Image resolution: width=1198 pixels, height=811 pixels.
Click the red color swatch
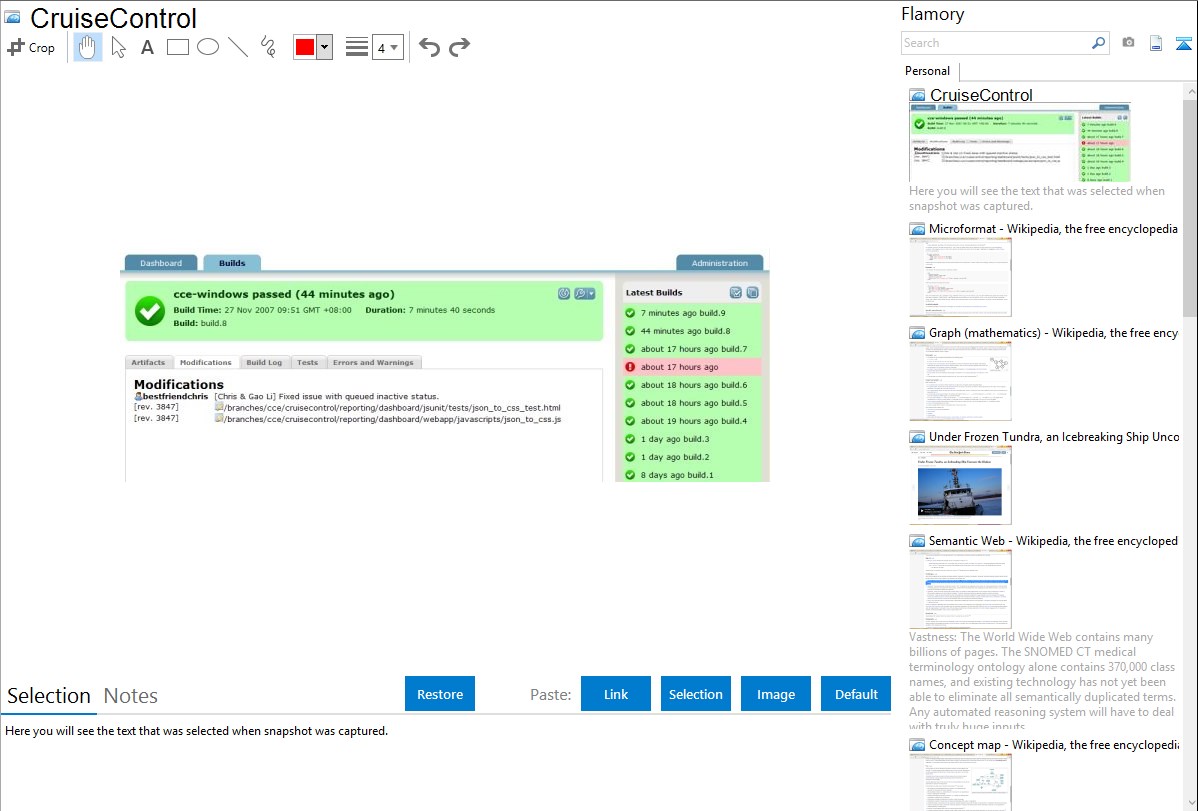coord(304,47)
